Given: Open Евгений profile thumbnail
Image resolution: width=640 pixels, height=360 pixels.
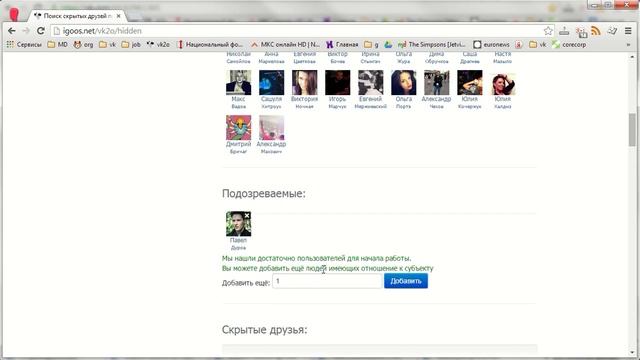Looking at the screenshot, I should 371,82.
